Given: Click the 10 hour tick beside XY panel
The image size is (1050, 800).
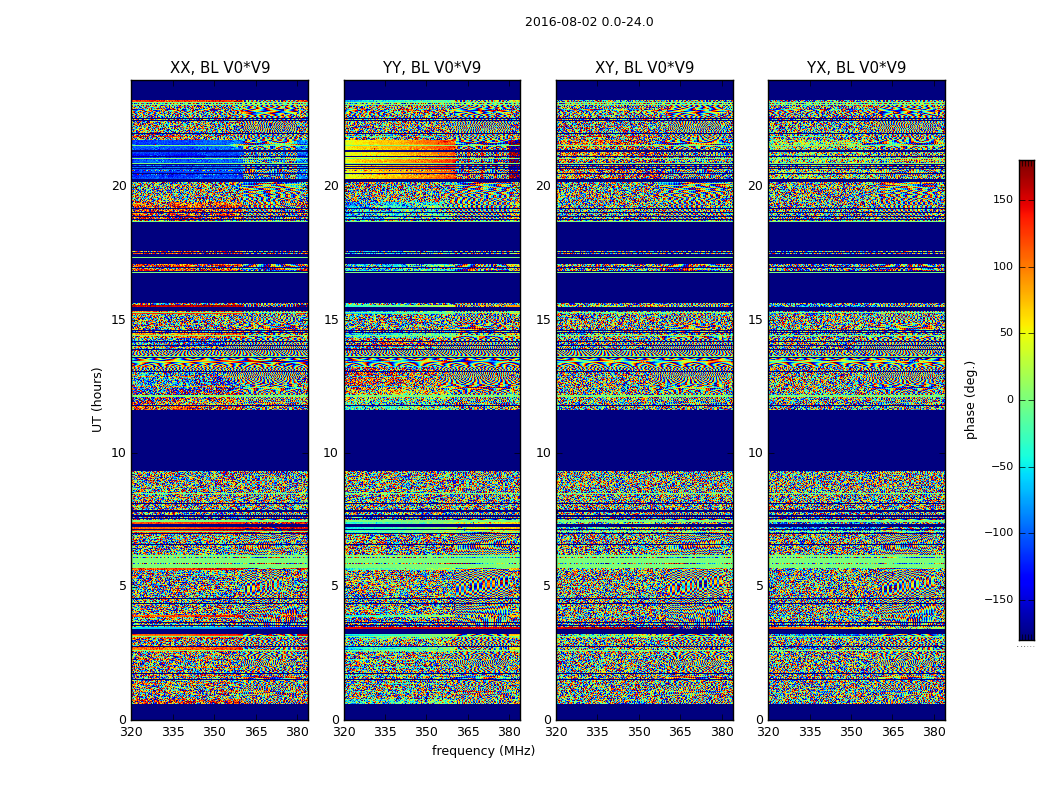Looking at the screenshot, I should point(543,453).
